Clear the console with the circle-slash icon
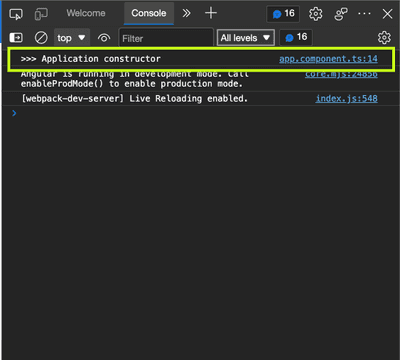Screen dimensions: 400x360 (41, 38)
